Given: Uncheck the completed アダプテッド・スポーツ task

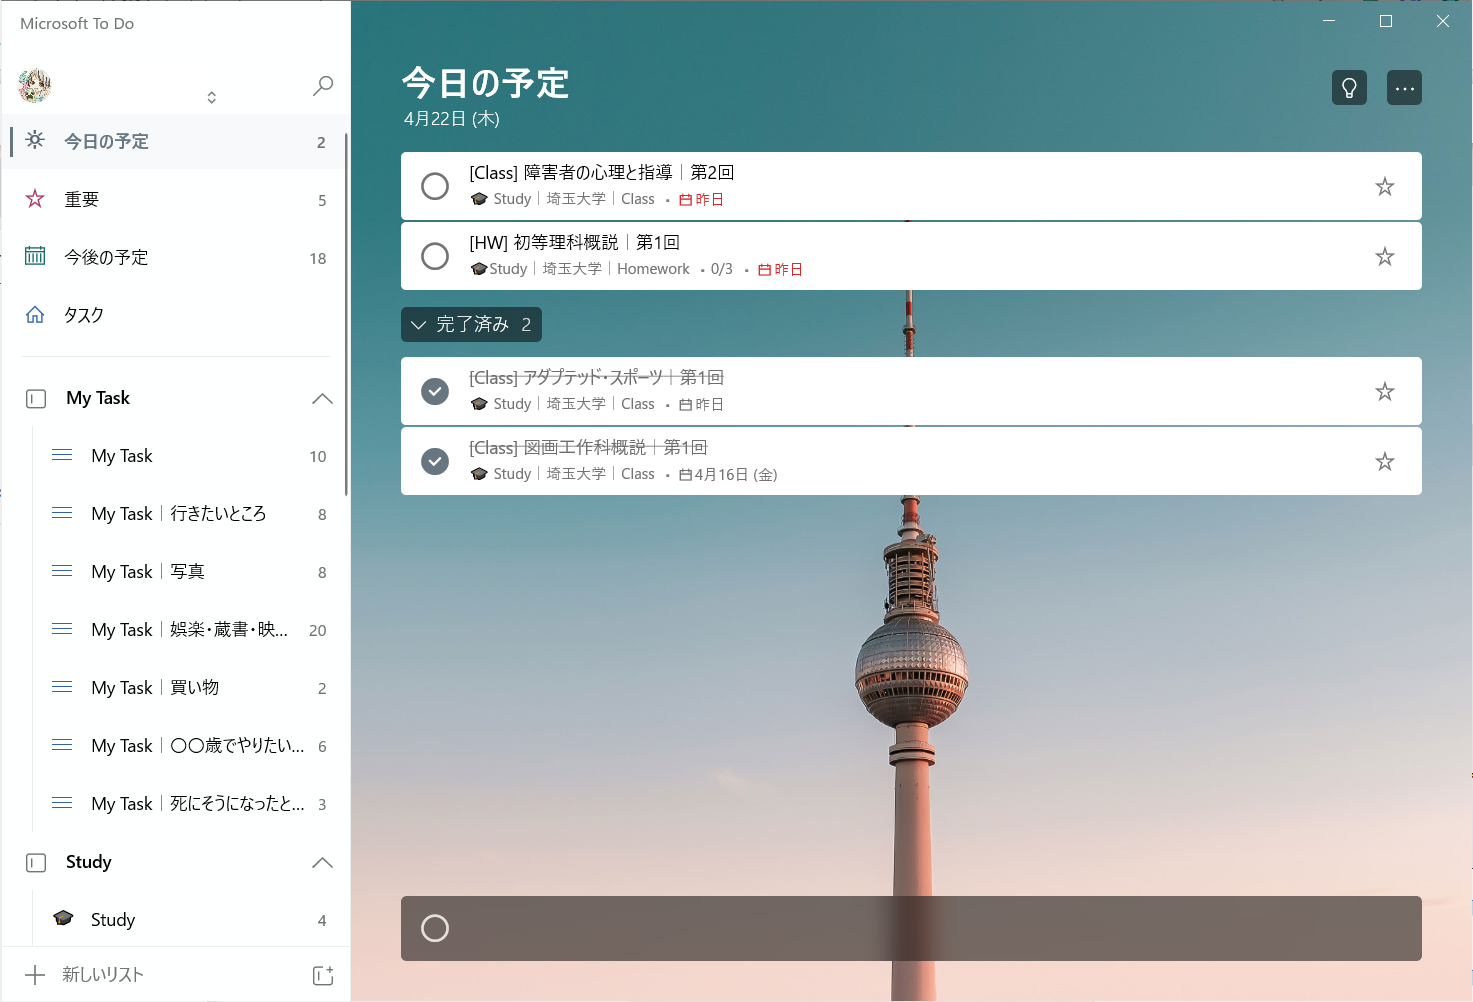Looking at the screenshot, I should pos(435,392).
